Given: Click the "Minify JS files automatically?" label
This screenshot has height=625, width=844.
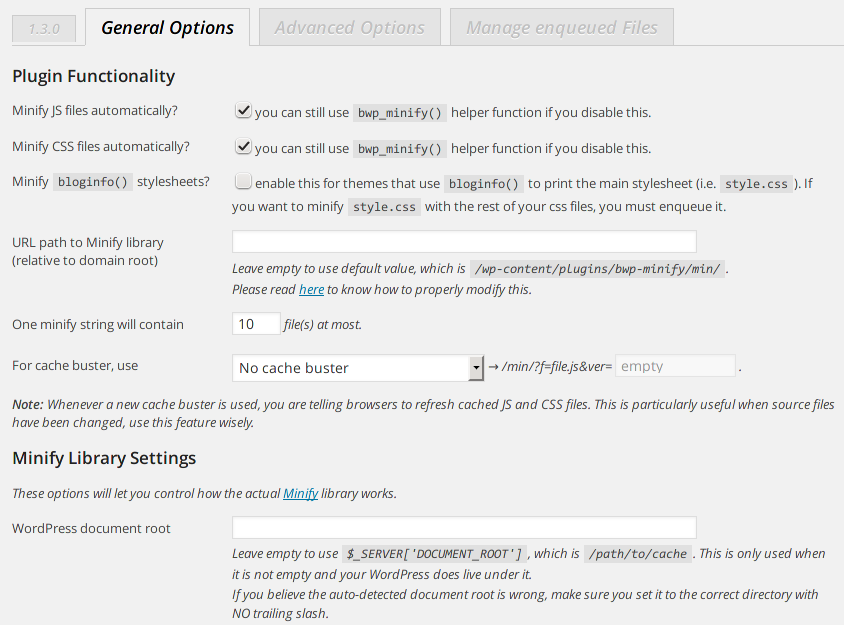Looking at the screenshot, I should [x=95, y=111].
